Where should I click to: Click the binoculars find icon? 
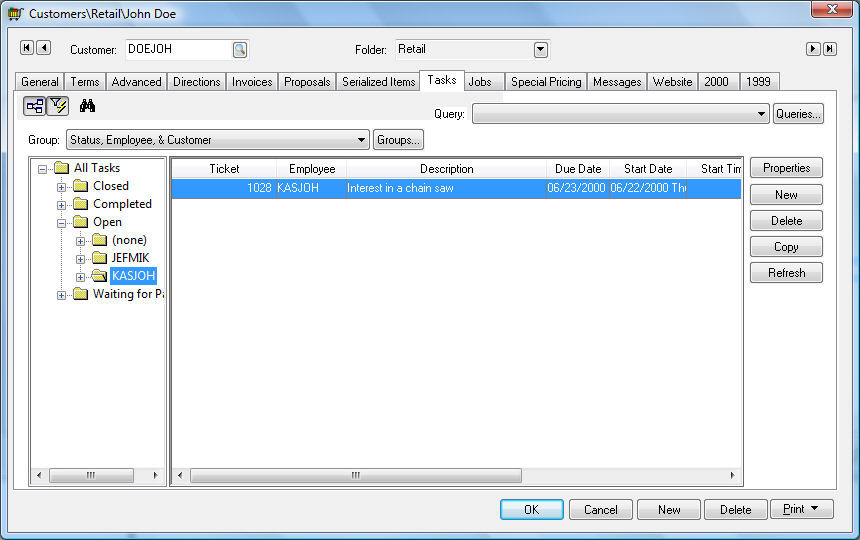87,106
